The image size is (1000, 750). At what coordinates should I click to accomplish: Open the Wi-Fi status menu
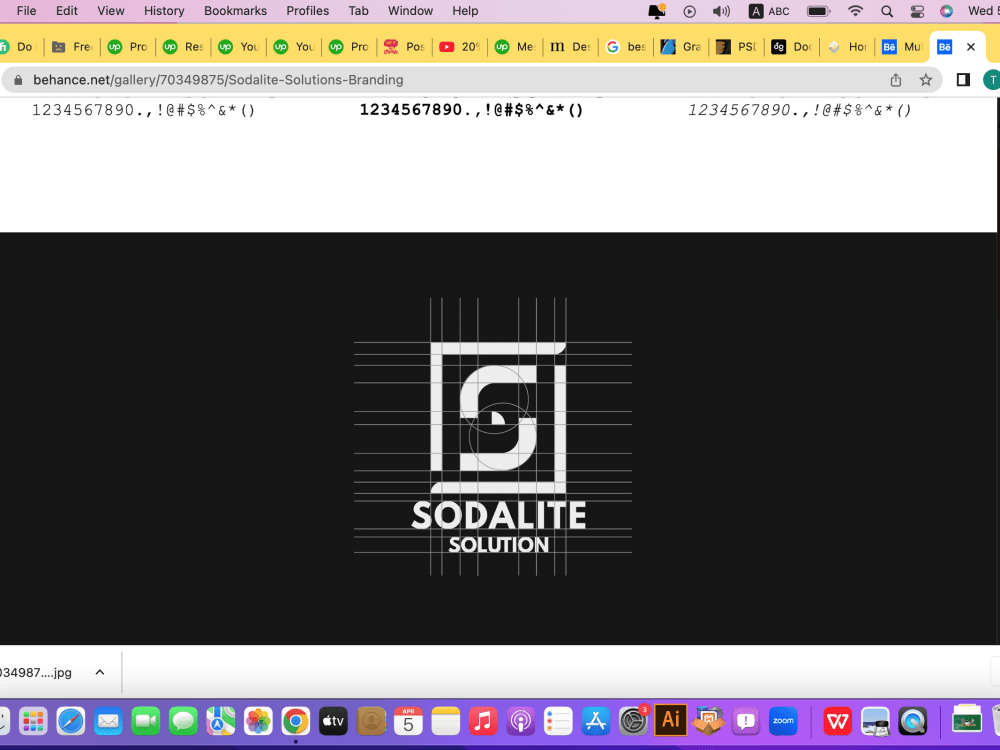point(855,11)
